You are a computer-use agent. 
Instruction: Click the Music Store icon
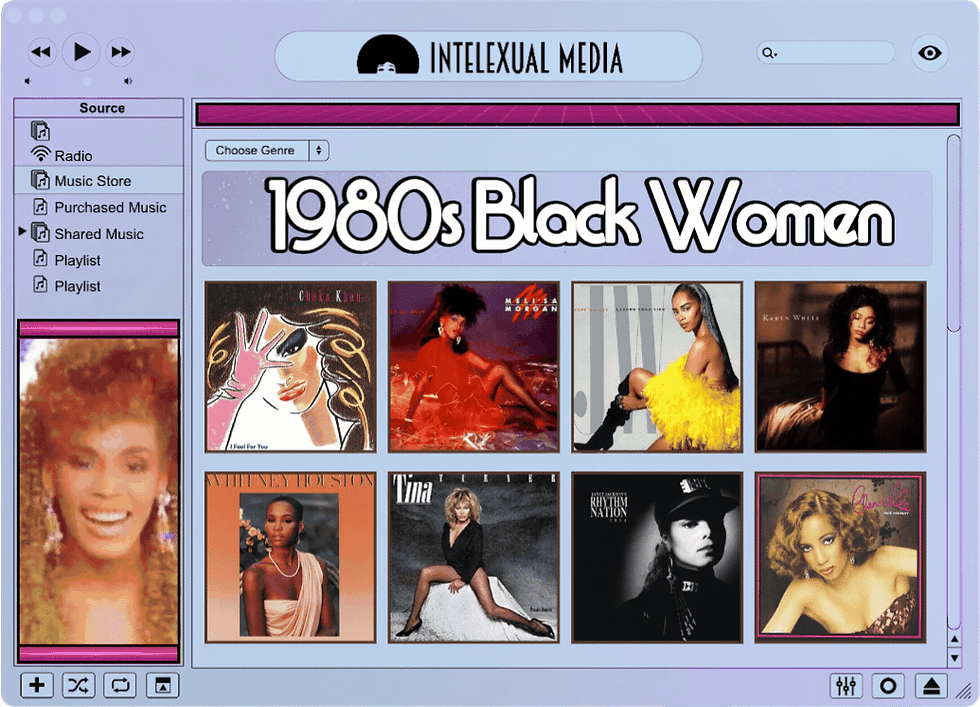tap(40, 180)
